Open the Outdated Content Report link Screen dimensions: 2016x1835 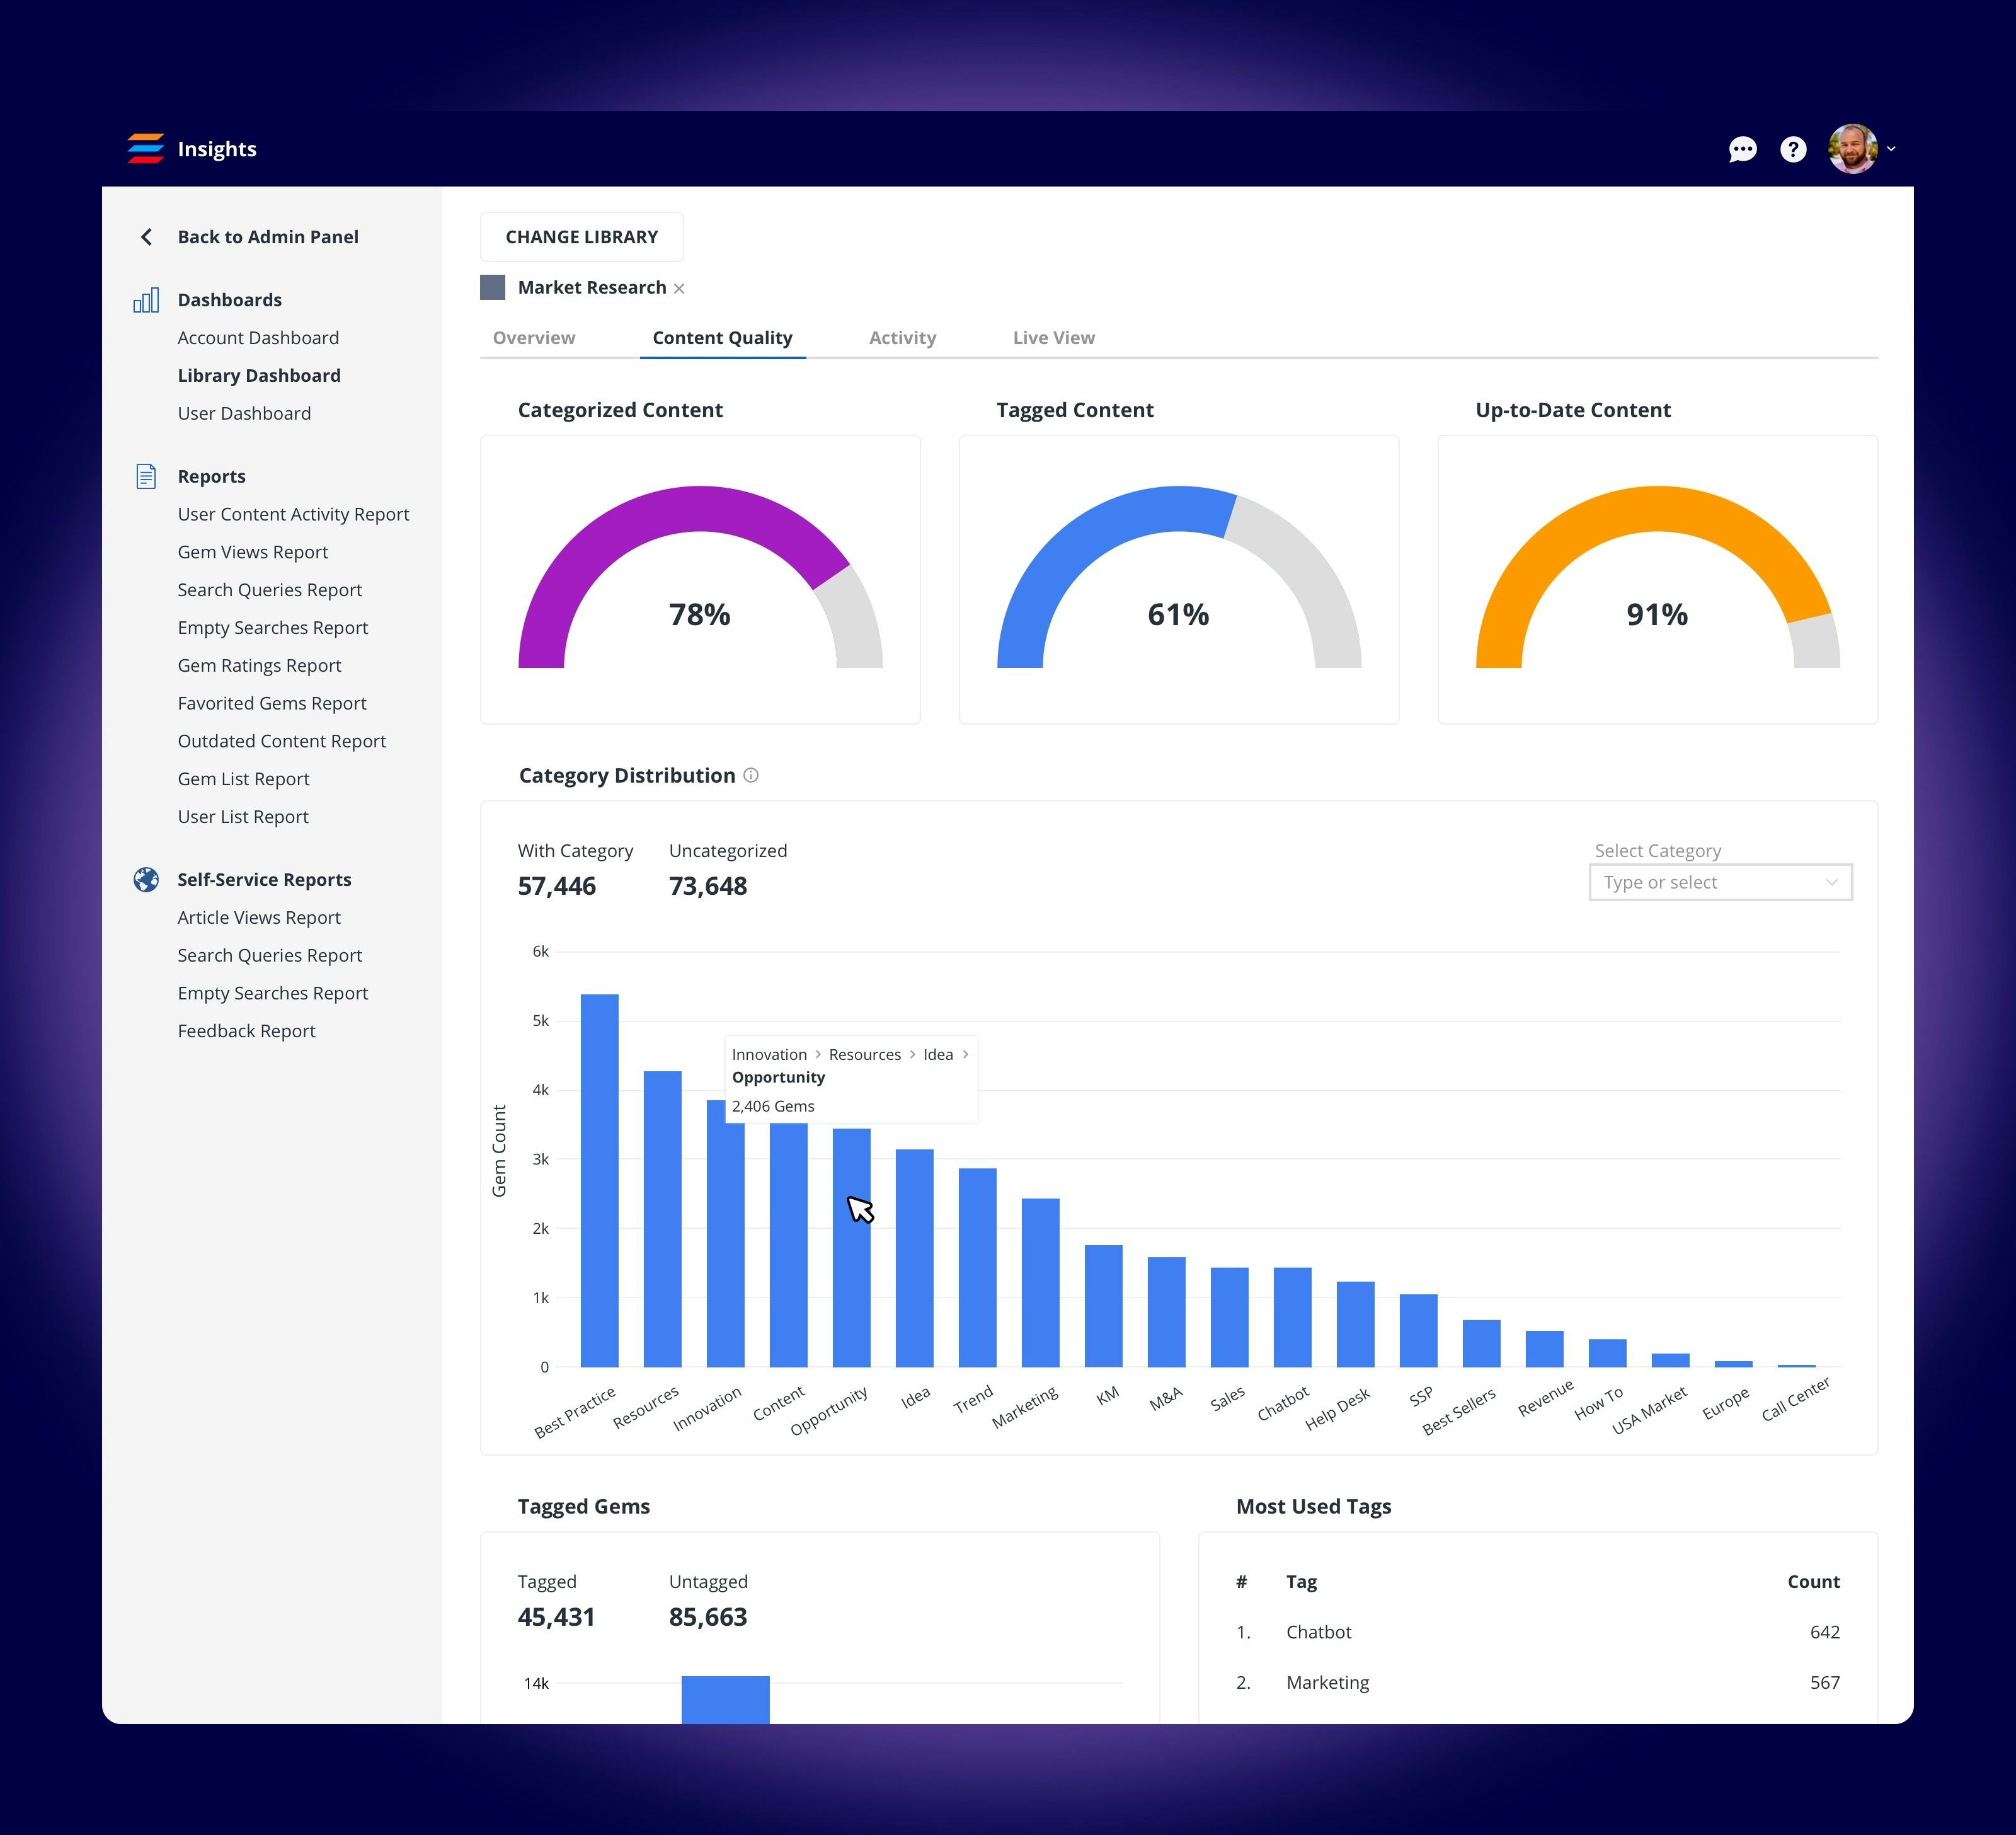click(281, 741)
